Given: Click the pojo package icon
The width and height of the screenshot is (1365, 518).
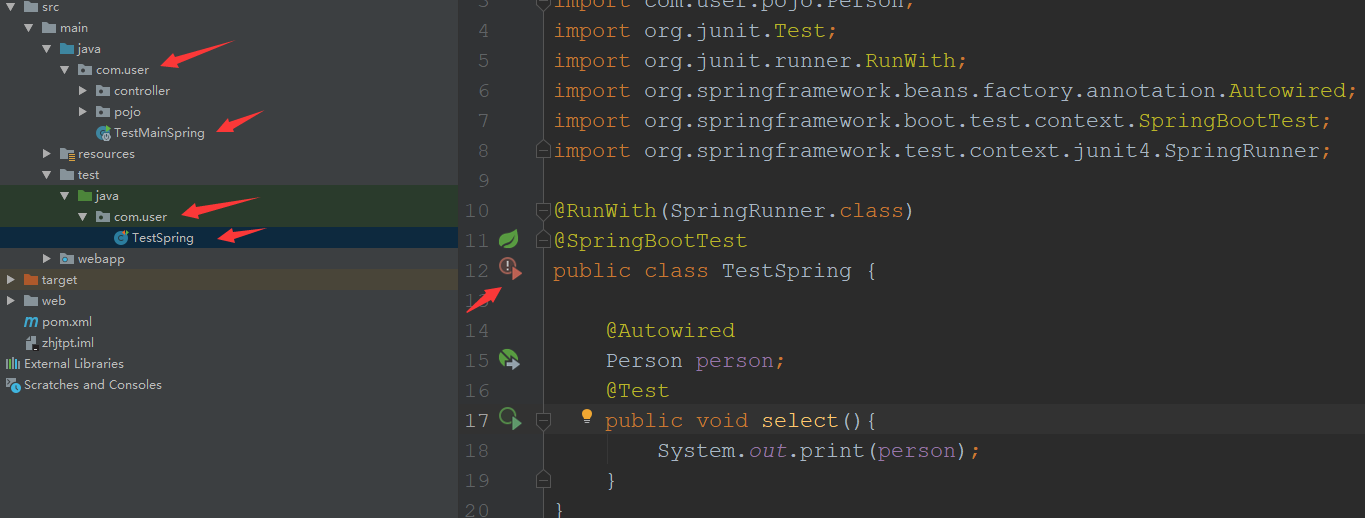Looking at the screenshot, I should [x=102, y=112].
